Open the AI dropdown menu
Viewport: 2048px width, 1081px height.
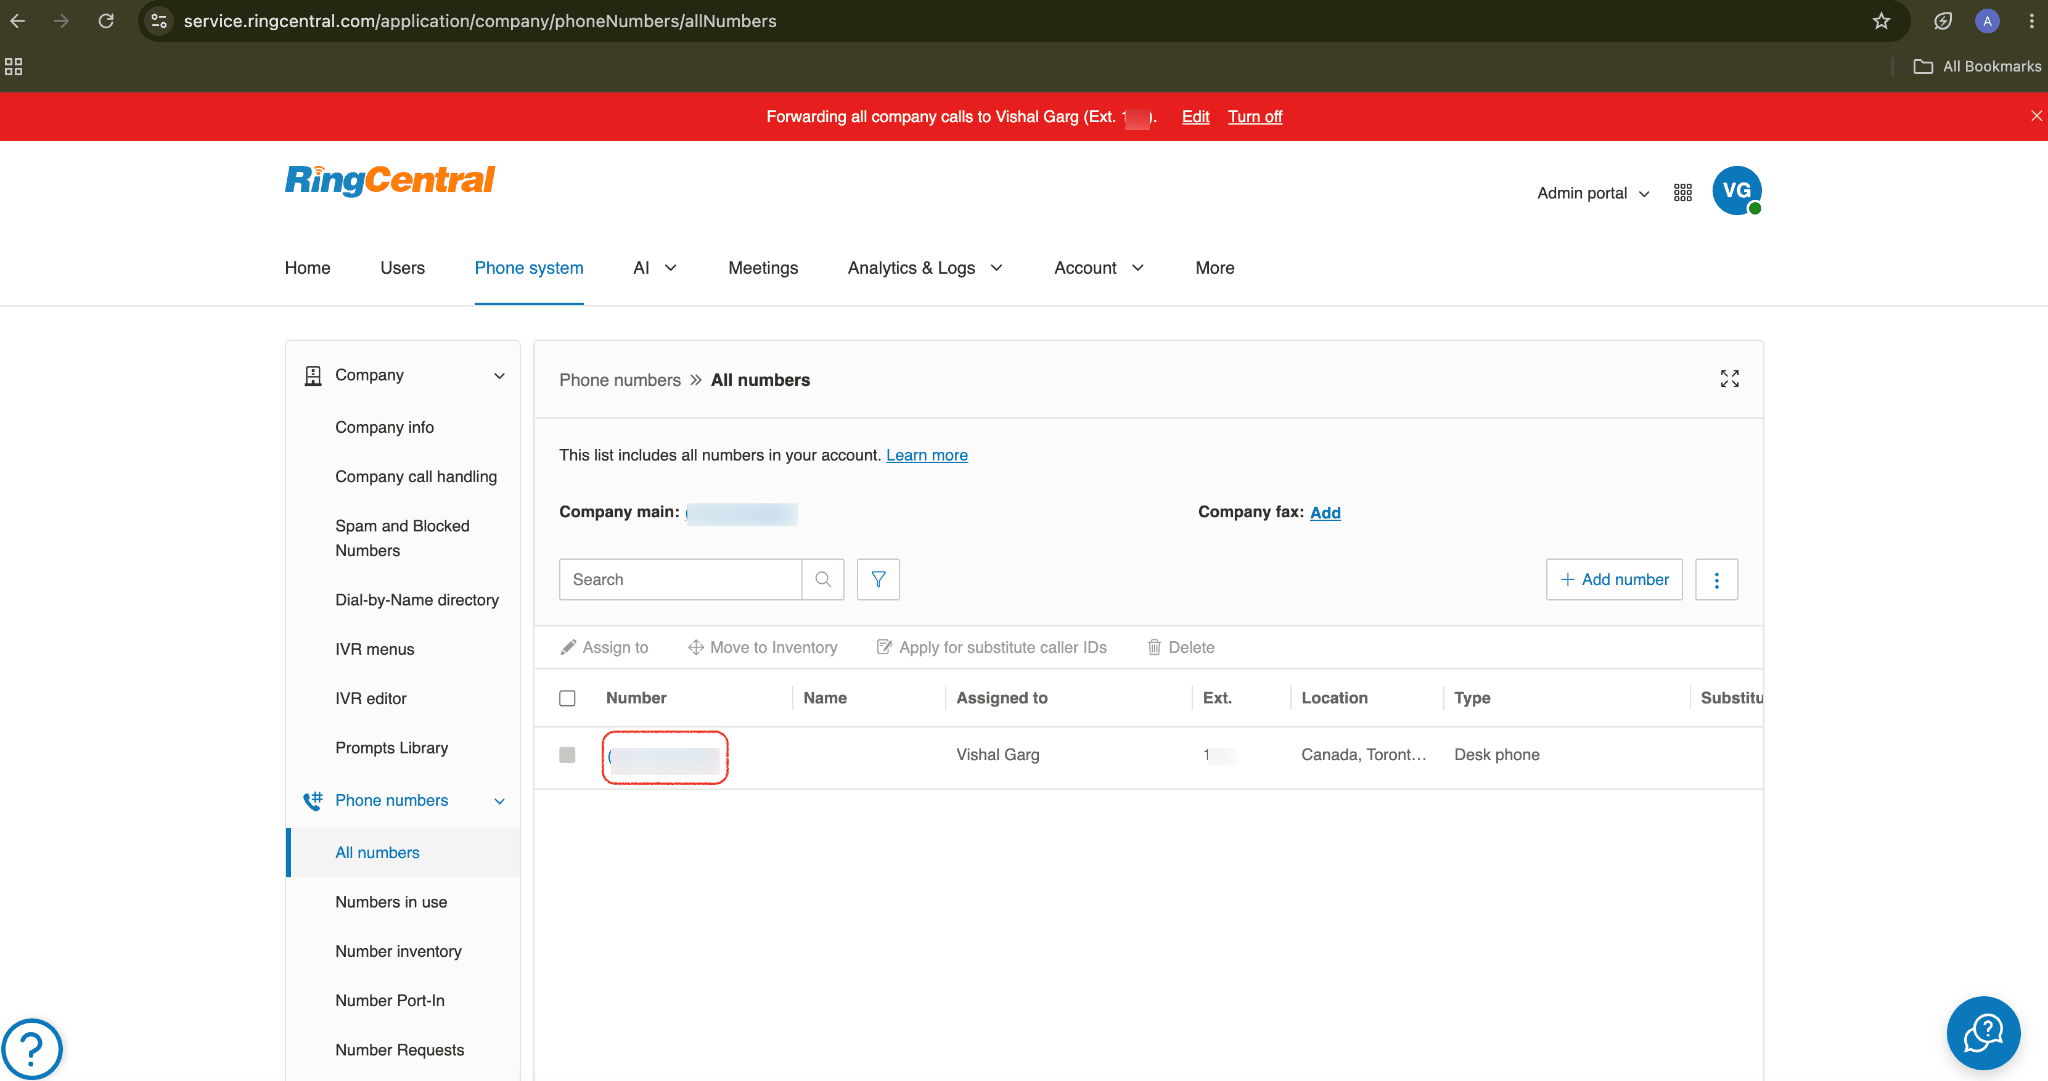pos(655,268)
